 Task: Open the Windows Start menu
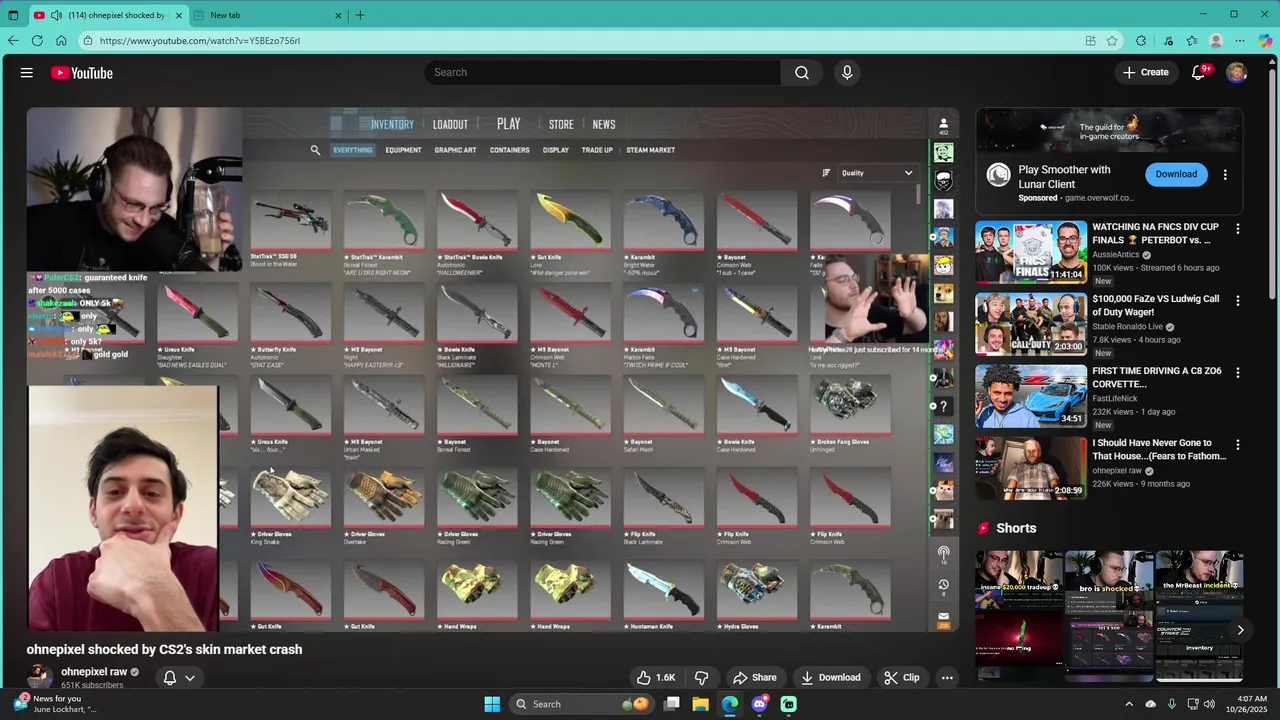point(492,704)
